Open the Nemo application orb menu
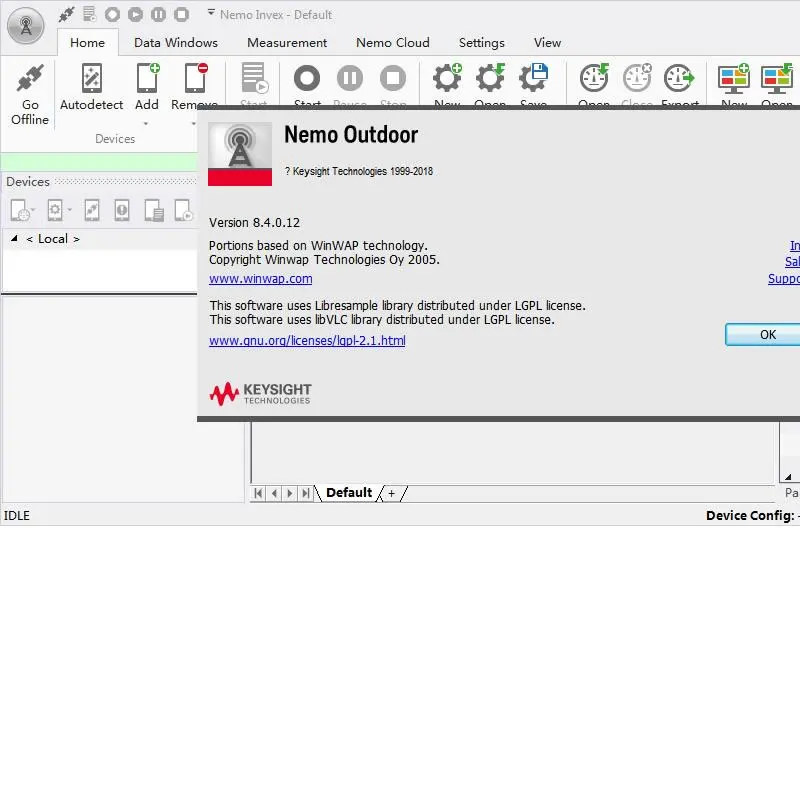The image size is (800, 800). [x=26, y=26]
